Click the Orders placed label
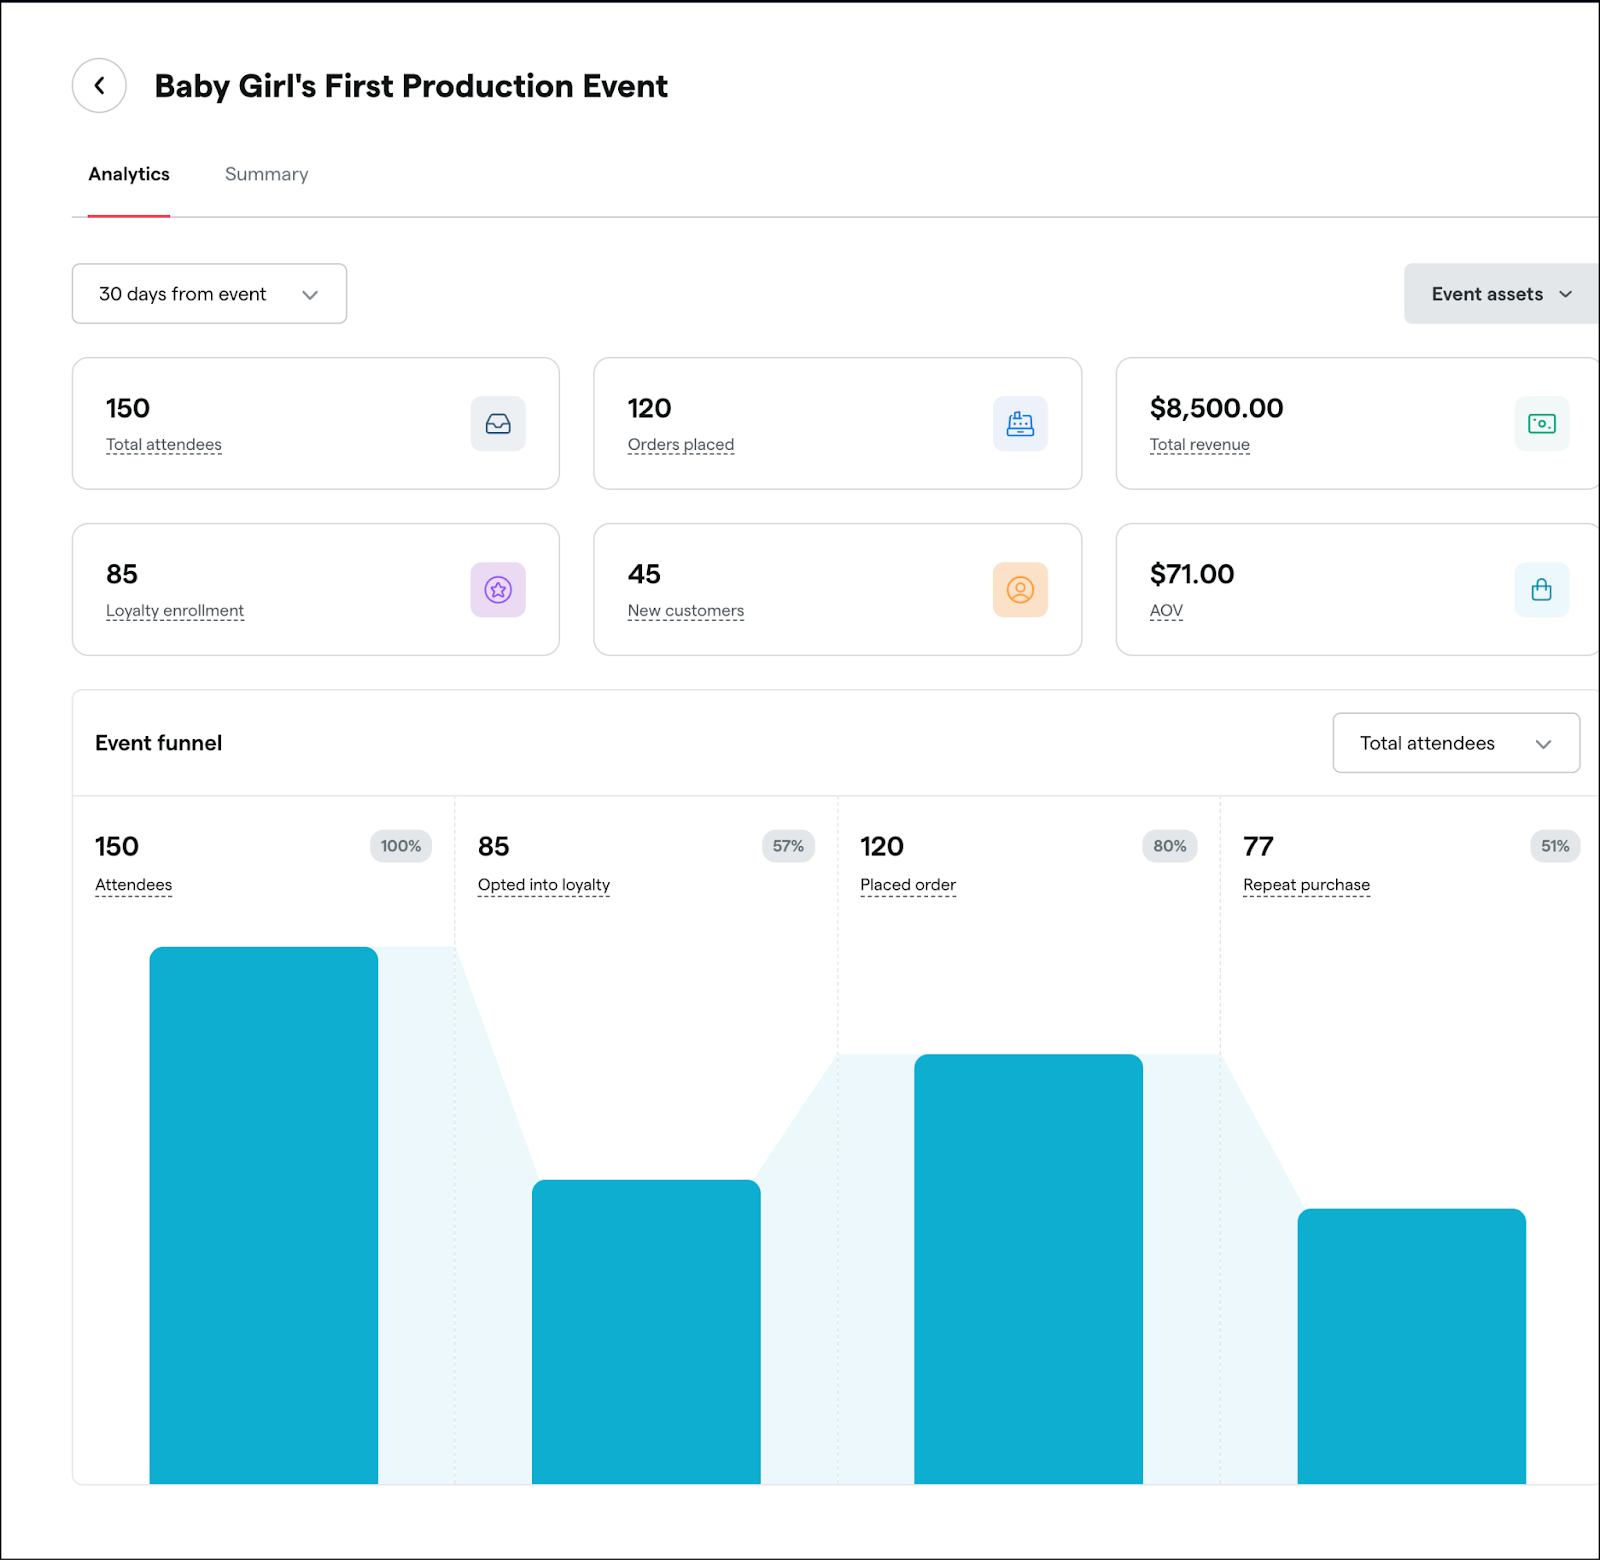Screen dimensions: 1600x1560 [x=681, y=445]
